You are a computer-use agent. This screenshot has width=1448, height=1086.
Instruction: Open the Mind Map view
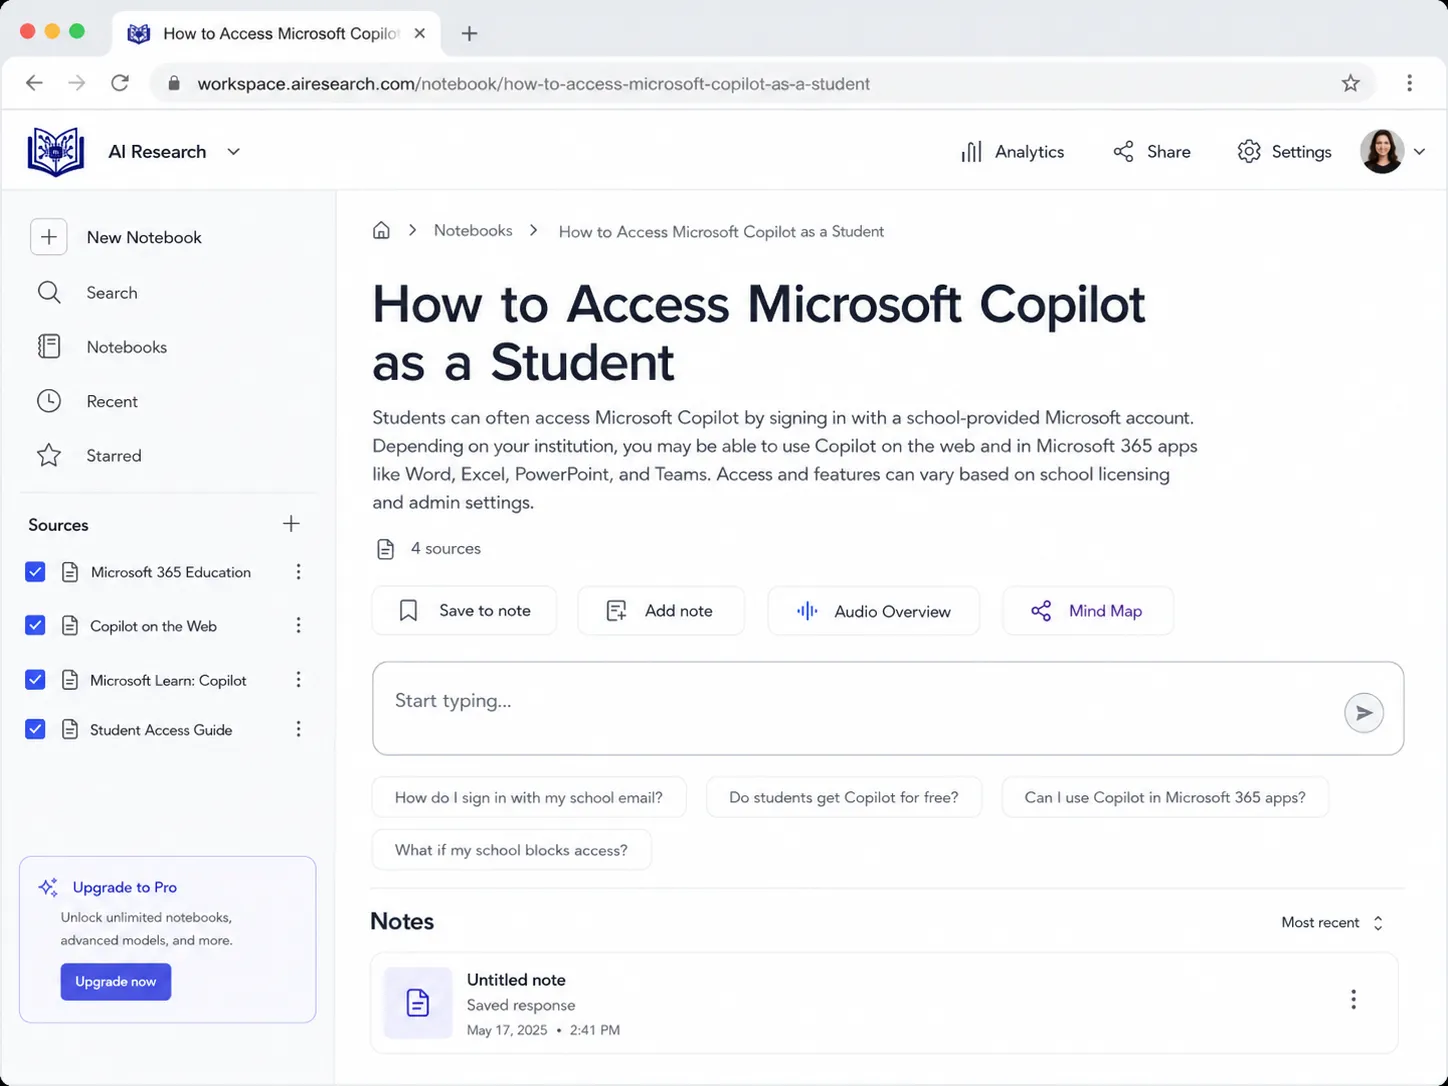point(1088,611)
